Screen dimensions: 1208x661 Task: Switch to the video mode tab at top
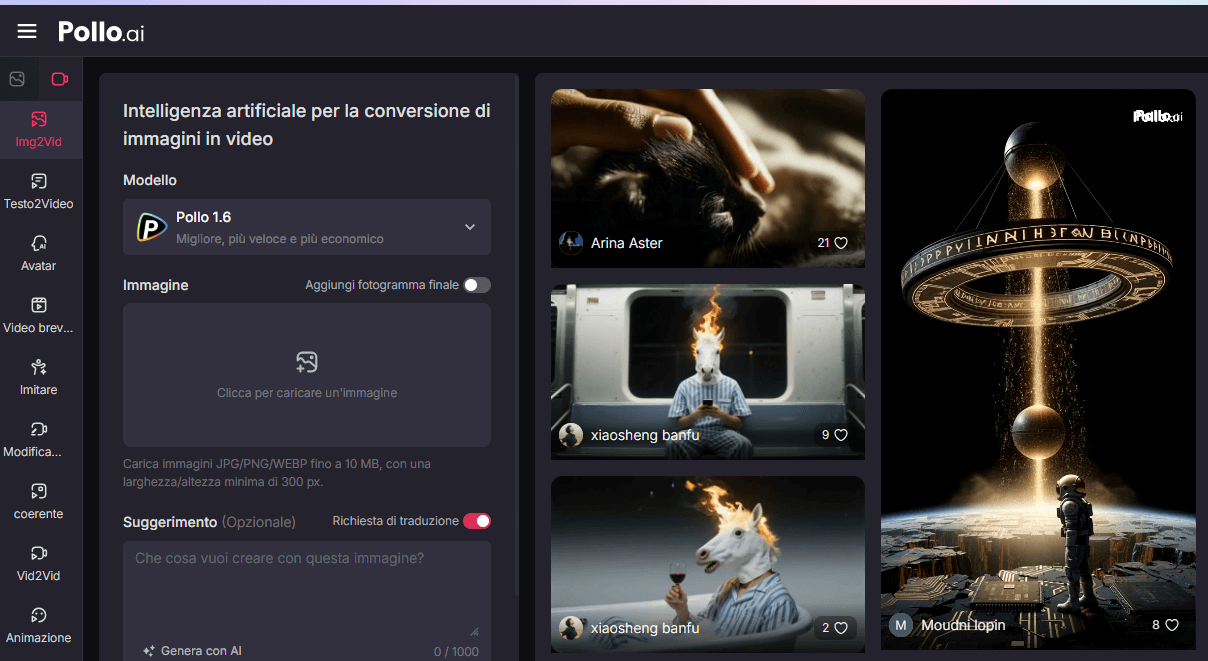coord(58,78)
